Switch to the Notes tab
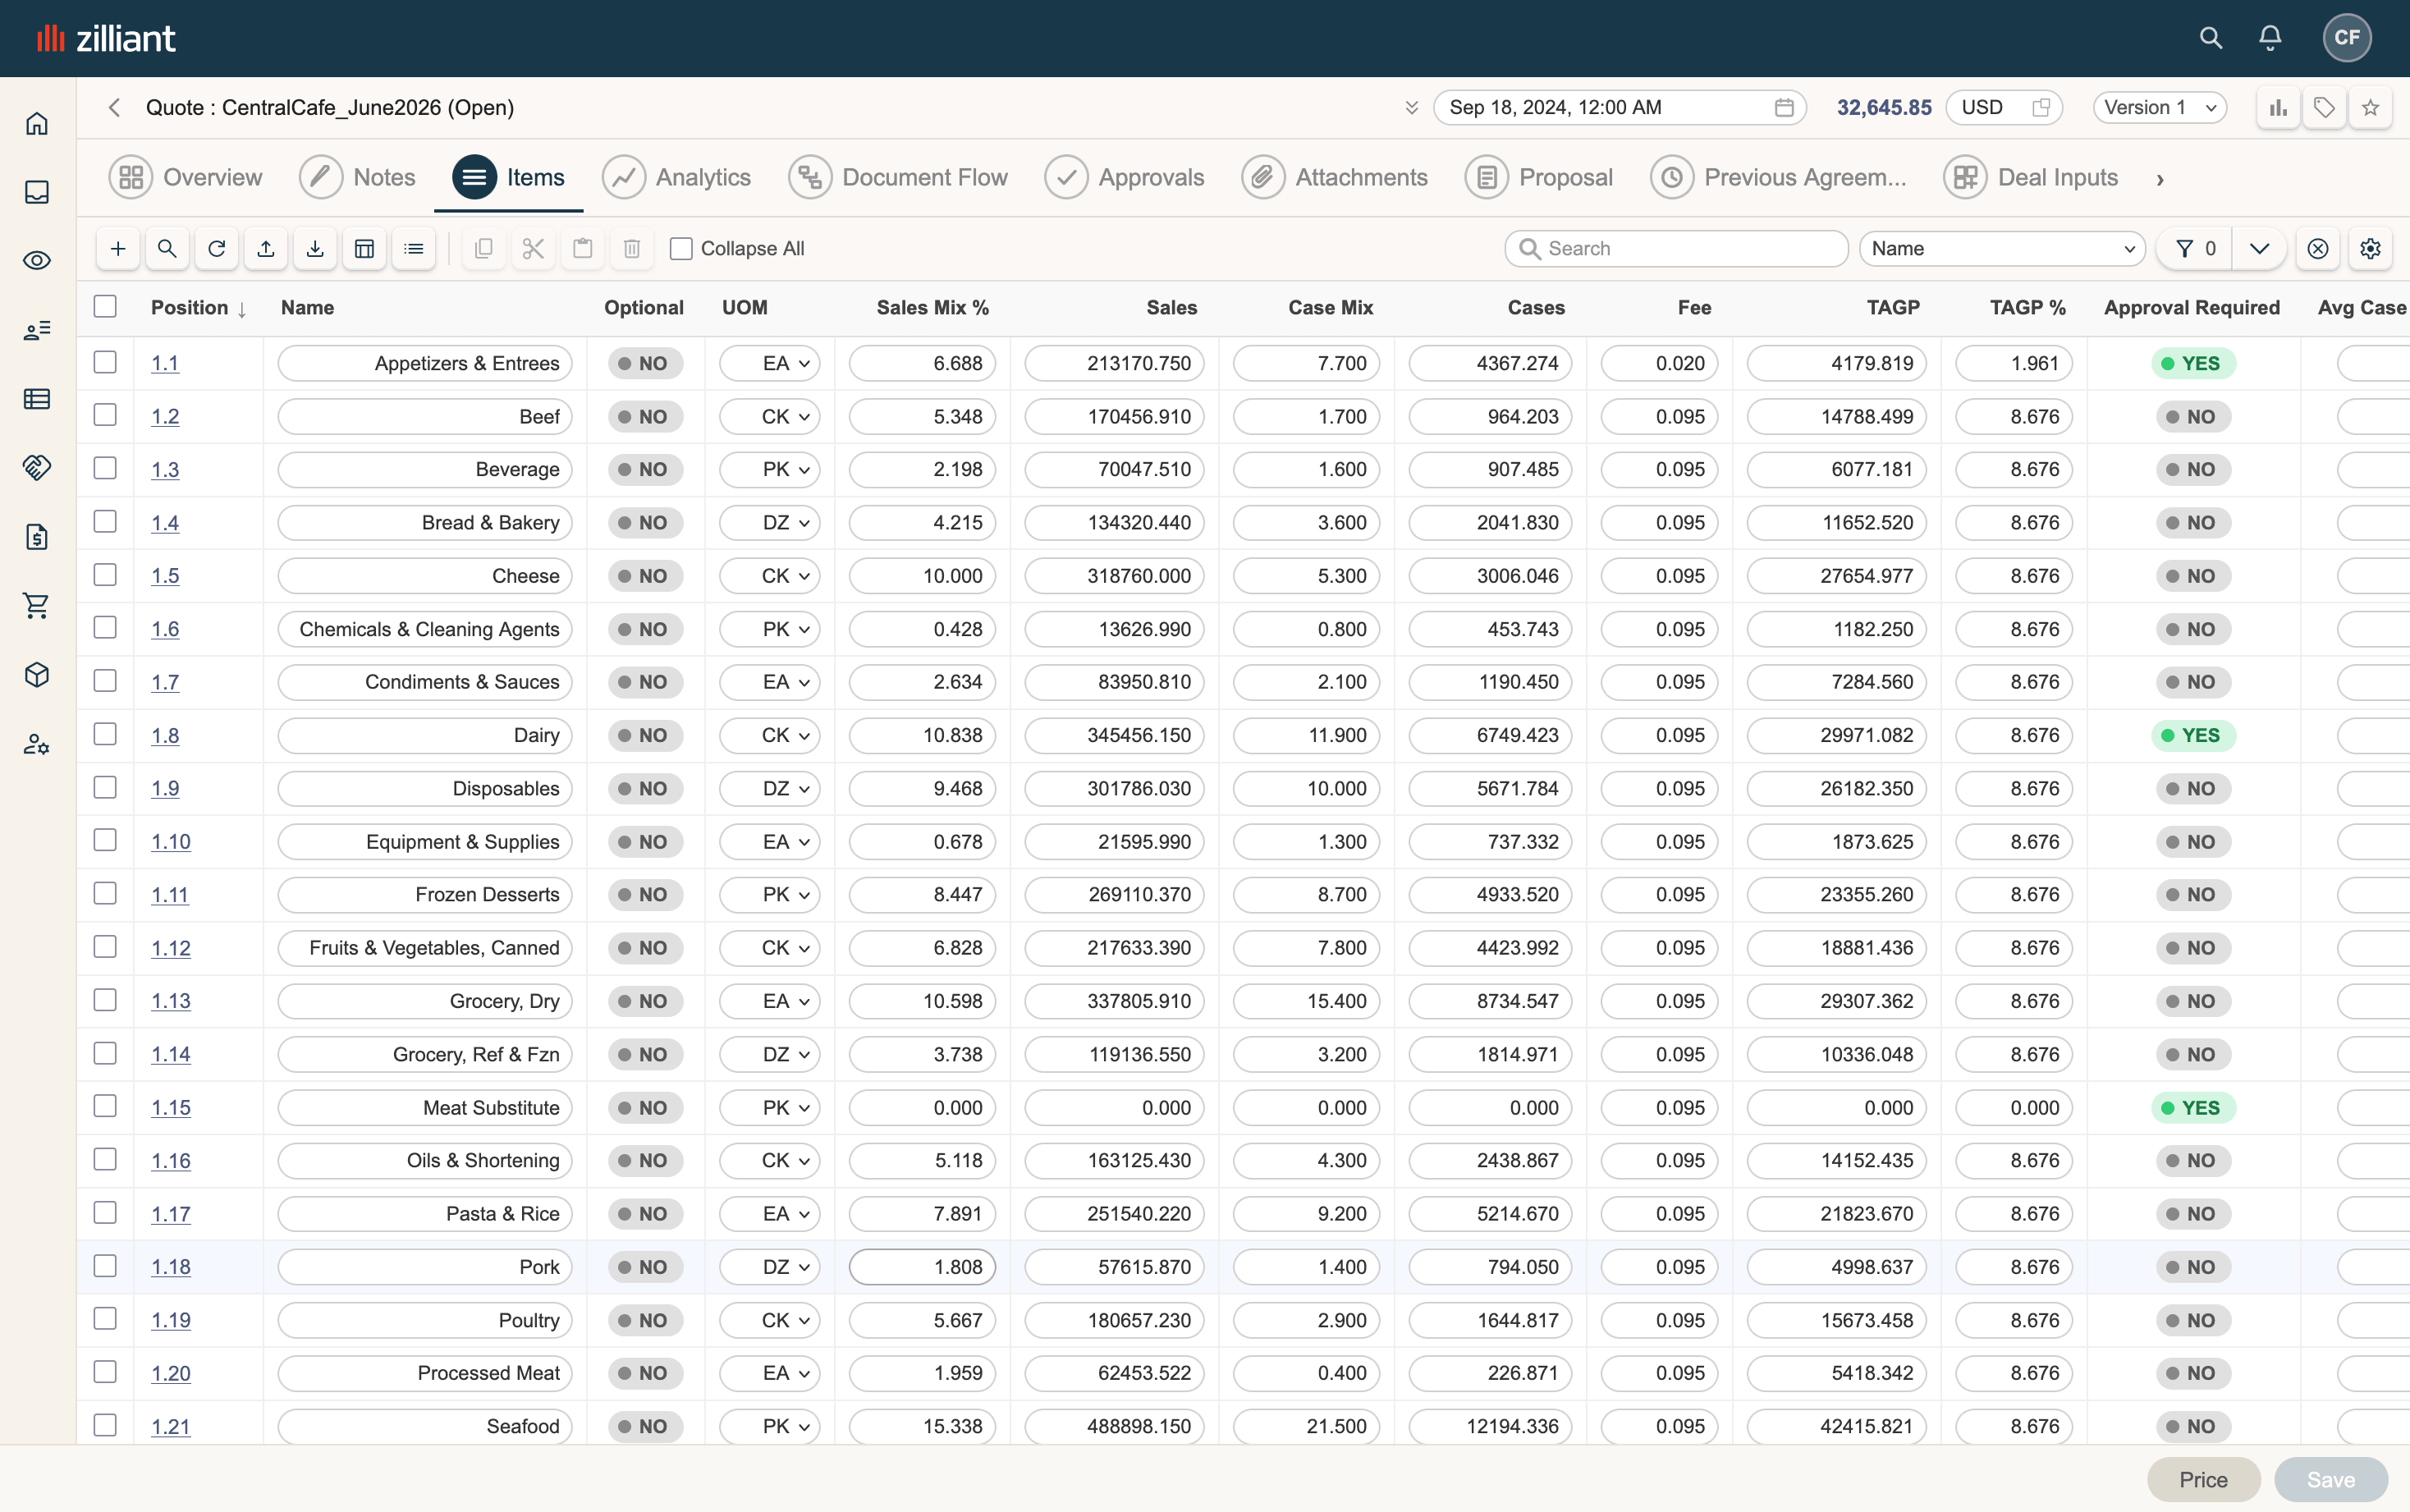This screenshot has height=1512, width=2410. pyautogui.click(x=358, y=178)
